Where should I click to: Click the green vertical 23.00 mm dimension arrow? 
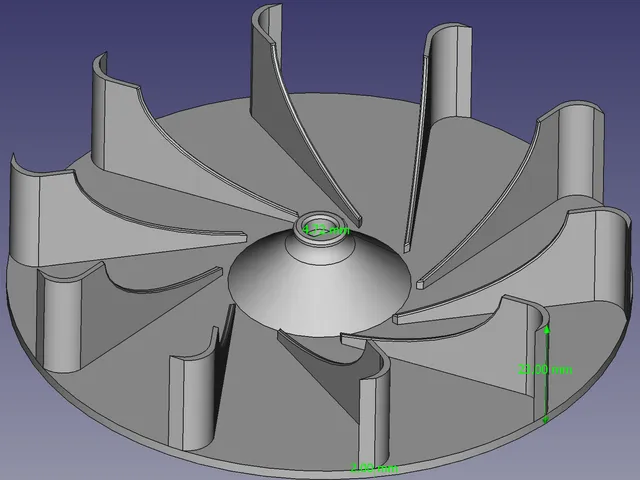click(x=547, y=375)
